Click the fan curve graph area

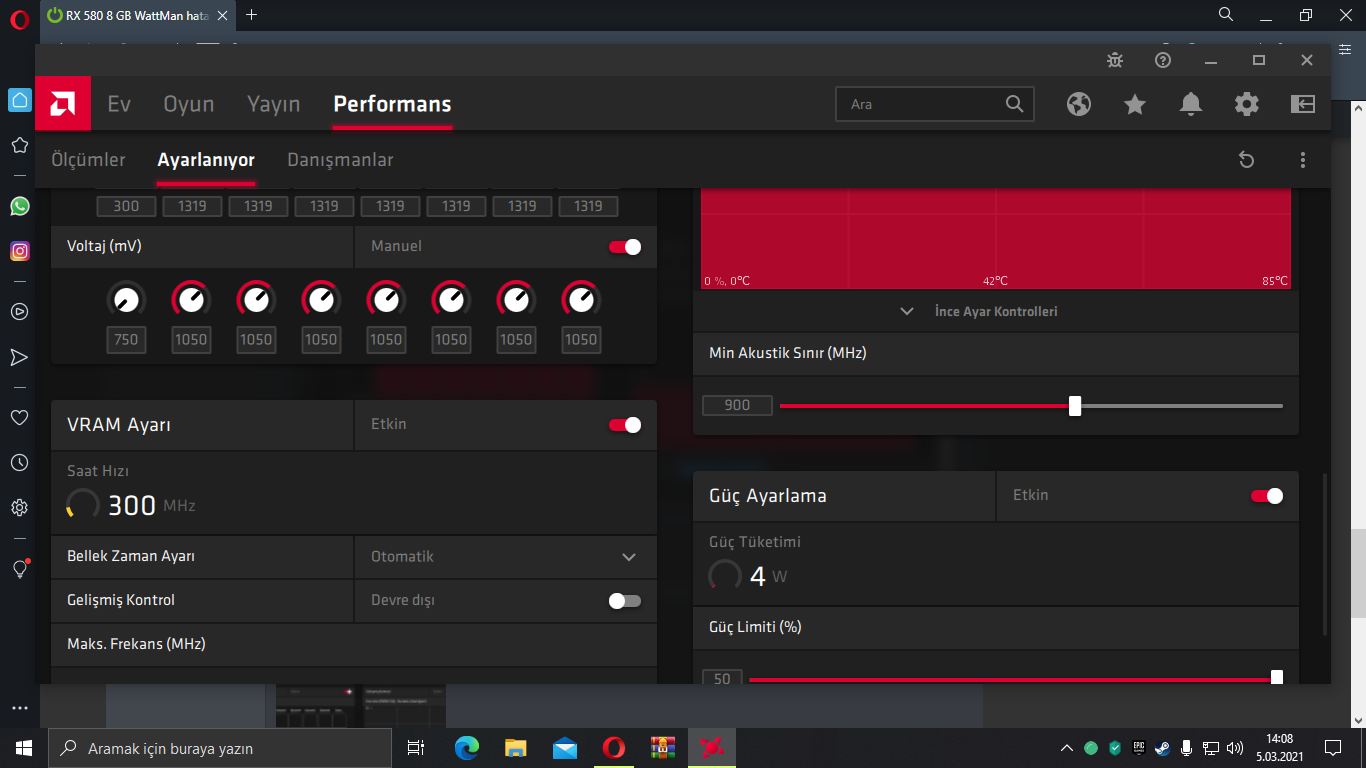(x=996, y=238)
